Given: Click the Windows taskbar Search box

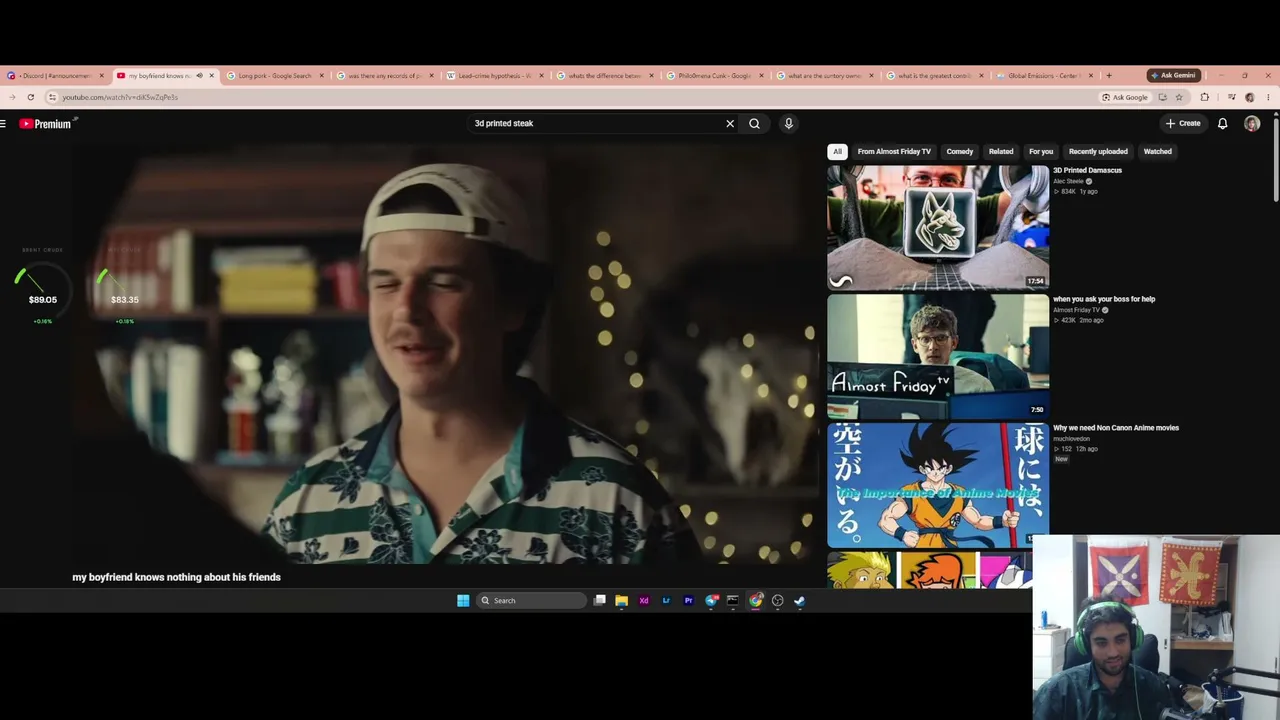Looking at the screenshot, I should (x=531, y=601).
